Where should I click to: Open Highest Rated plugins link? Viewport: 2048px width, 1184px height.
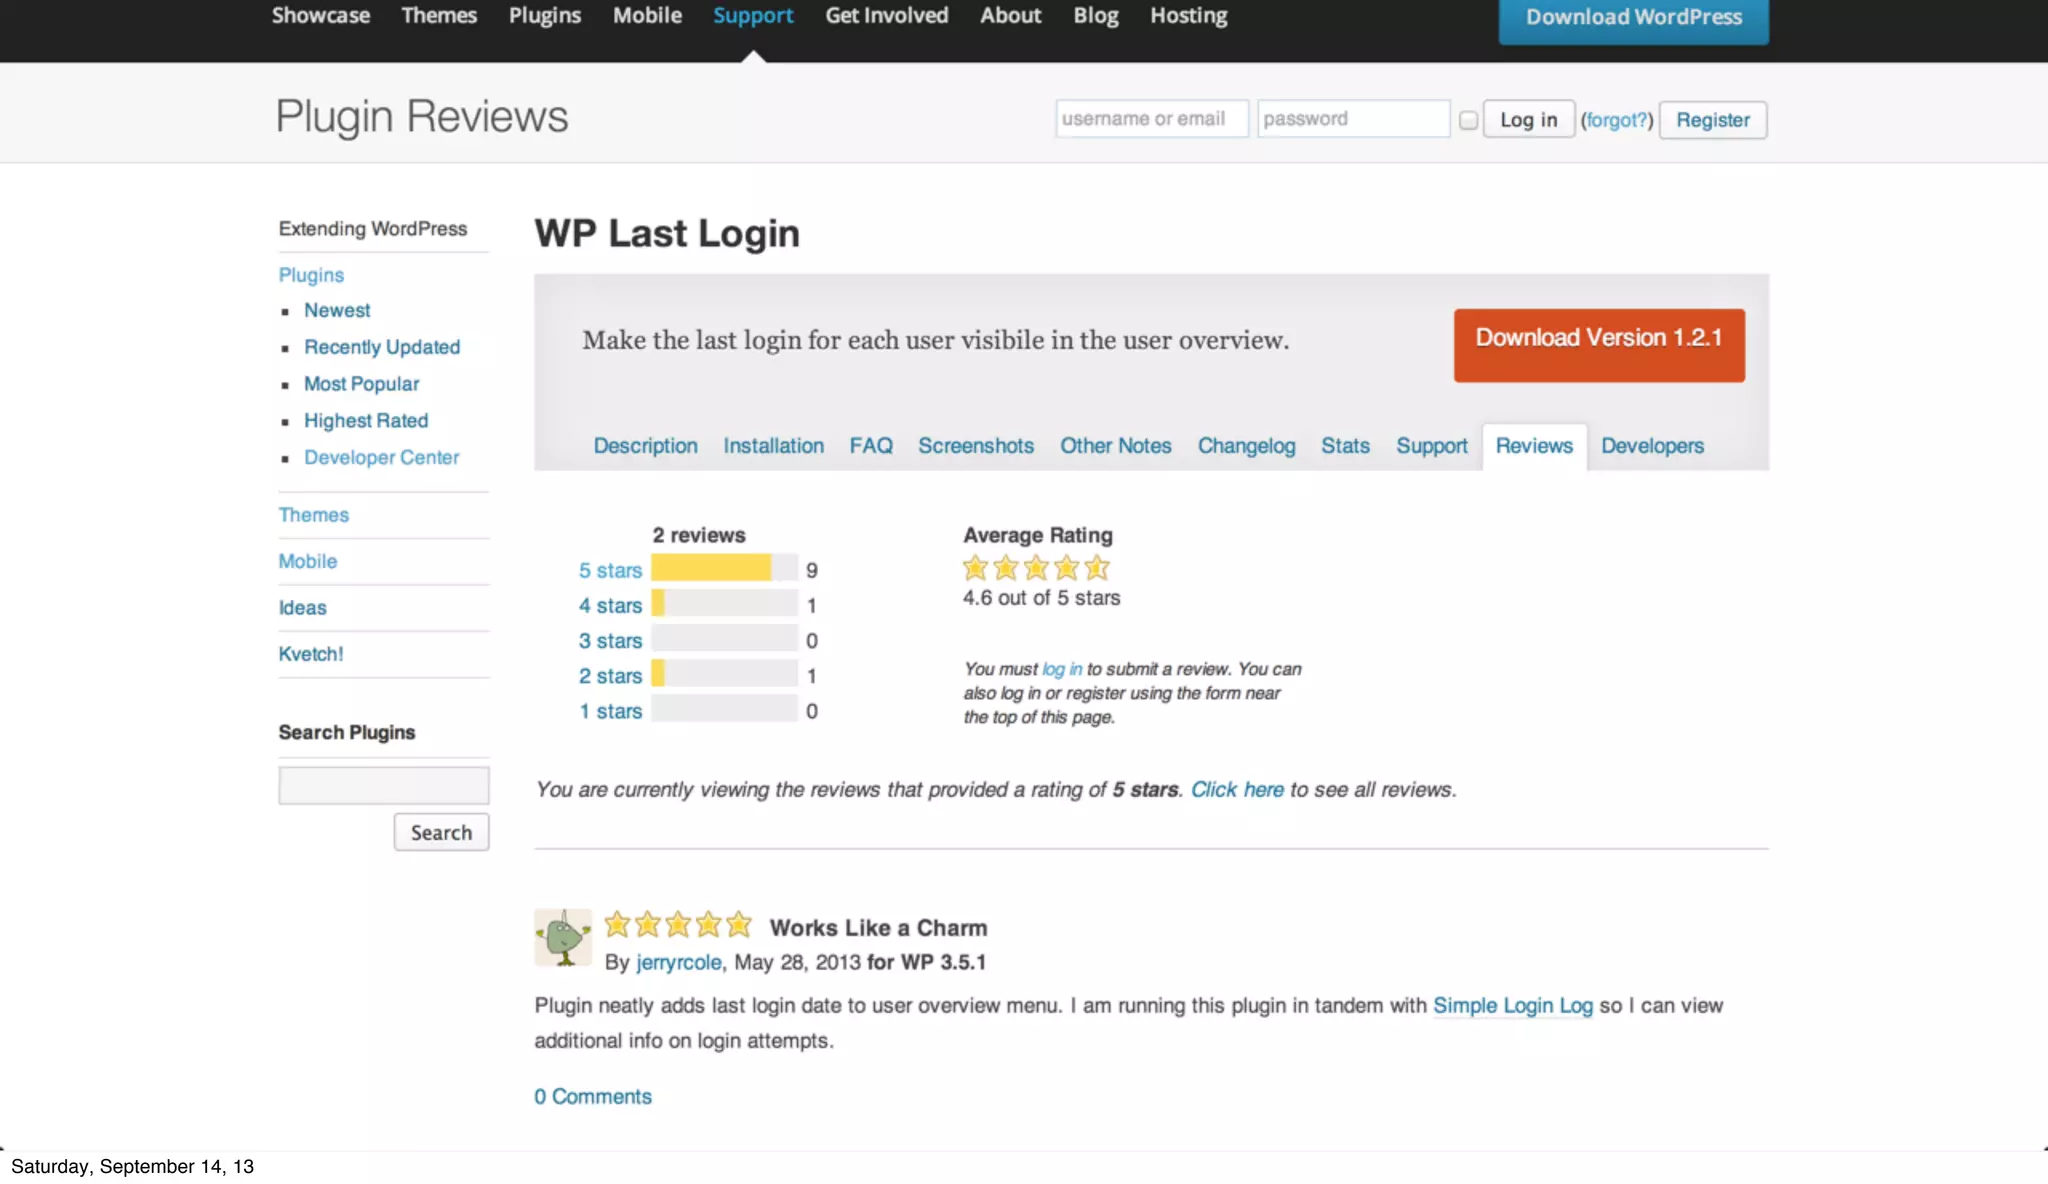point(366,421)
